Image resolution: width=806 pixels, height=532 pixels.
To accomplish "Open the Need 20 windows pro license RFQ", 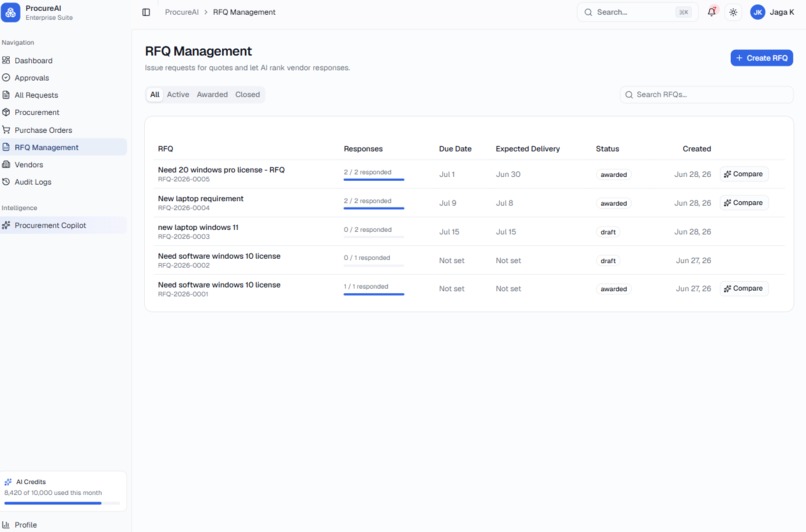I will (x=221, y=170).
